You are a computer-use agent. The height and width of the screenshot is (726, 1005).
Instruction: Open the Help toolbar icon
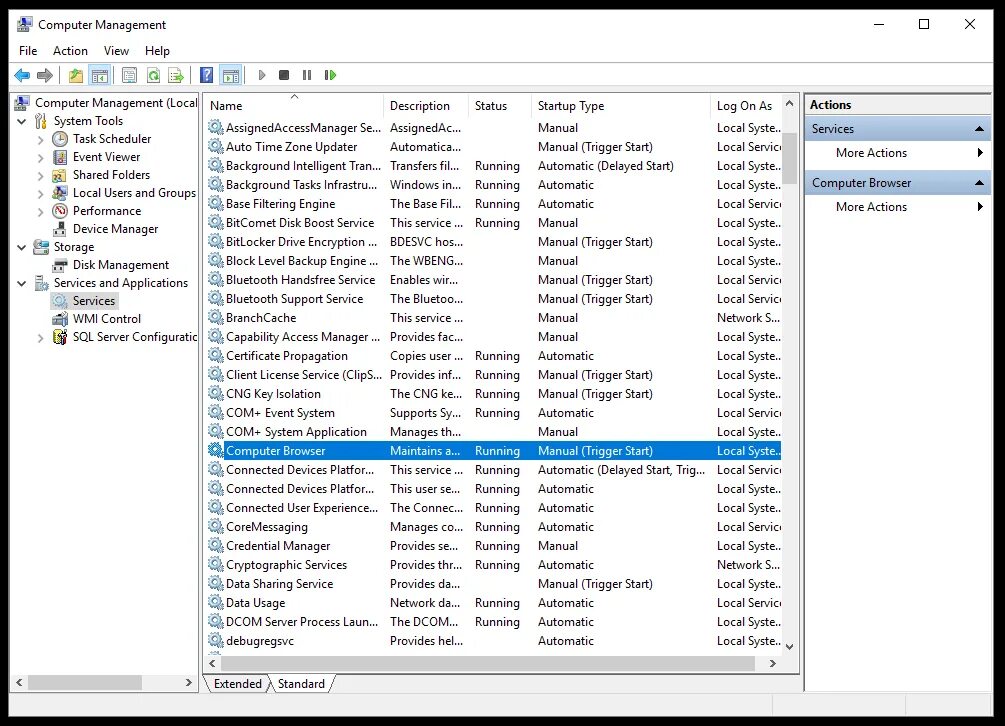pos(206,76)
